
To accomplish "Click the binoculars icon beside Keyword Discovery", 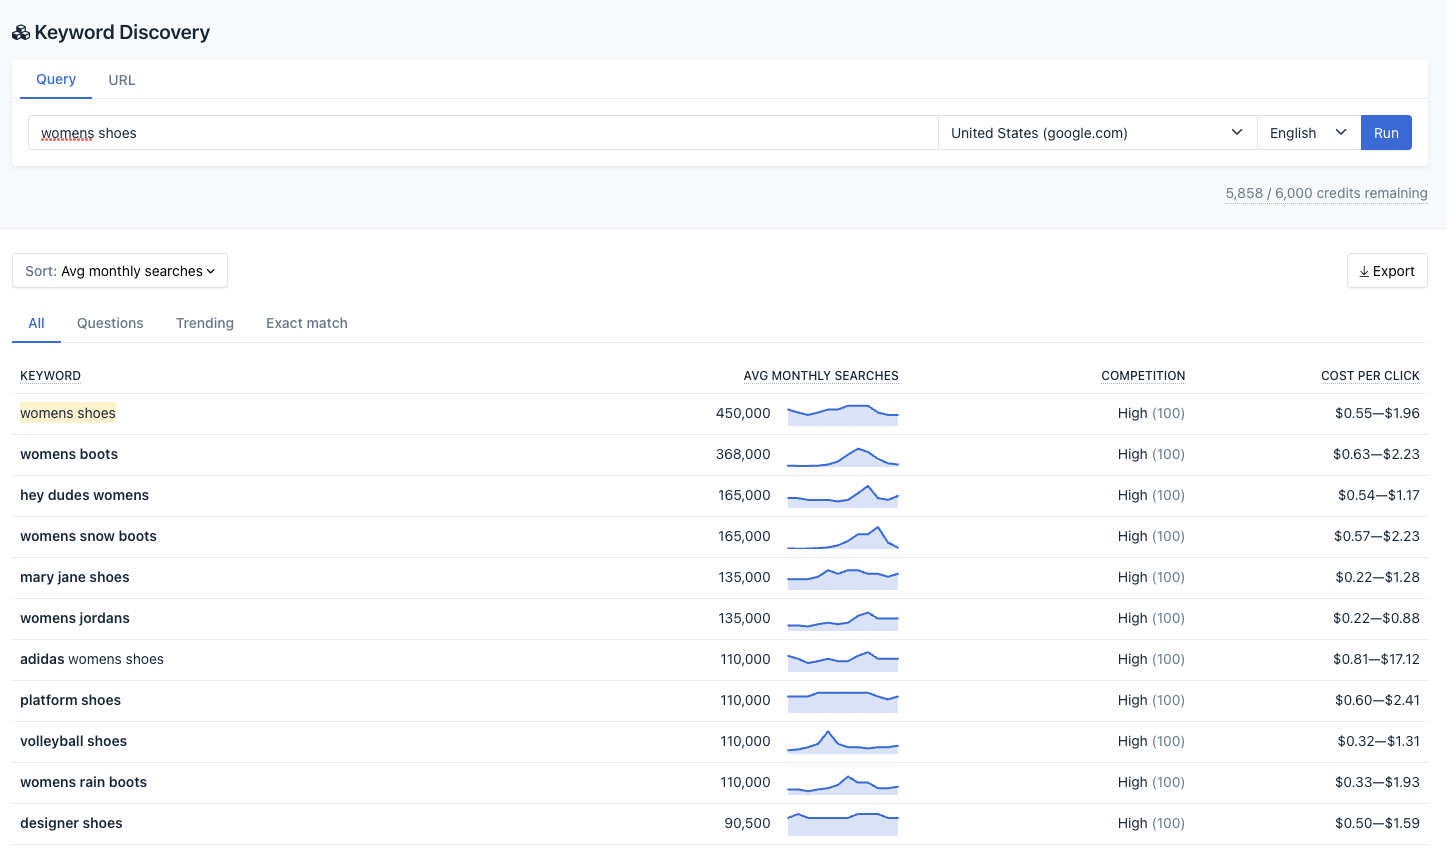I will coord(21,33).
